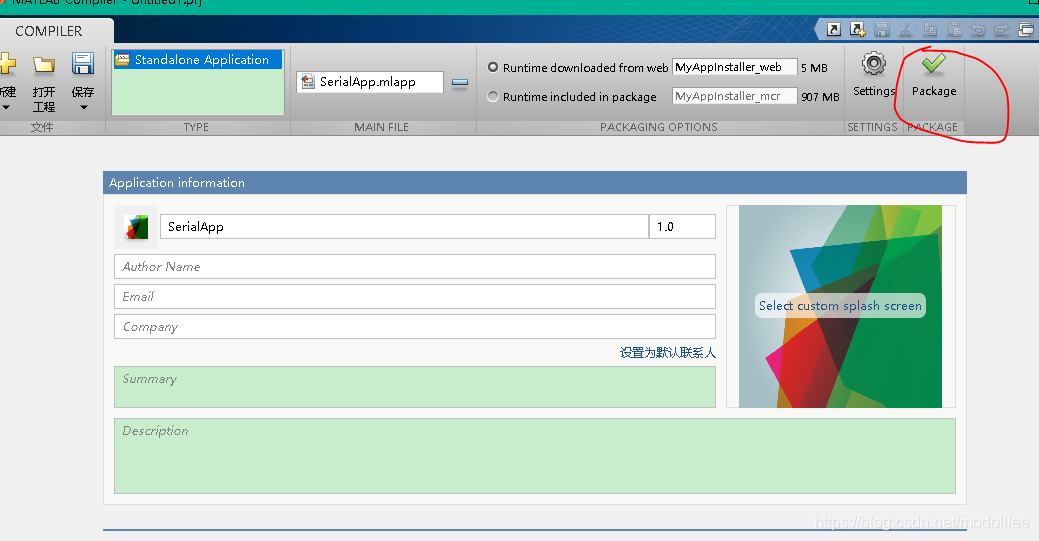The image size is (1039, 541).
Task: Click 设置为默认联系人 link
Action: click(667, 353)
